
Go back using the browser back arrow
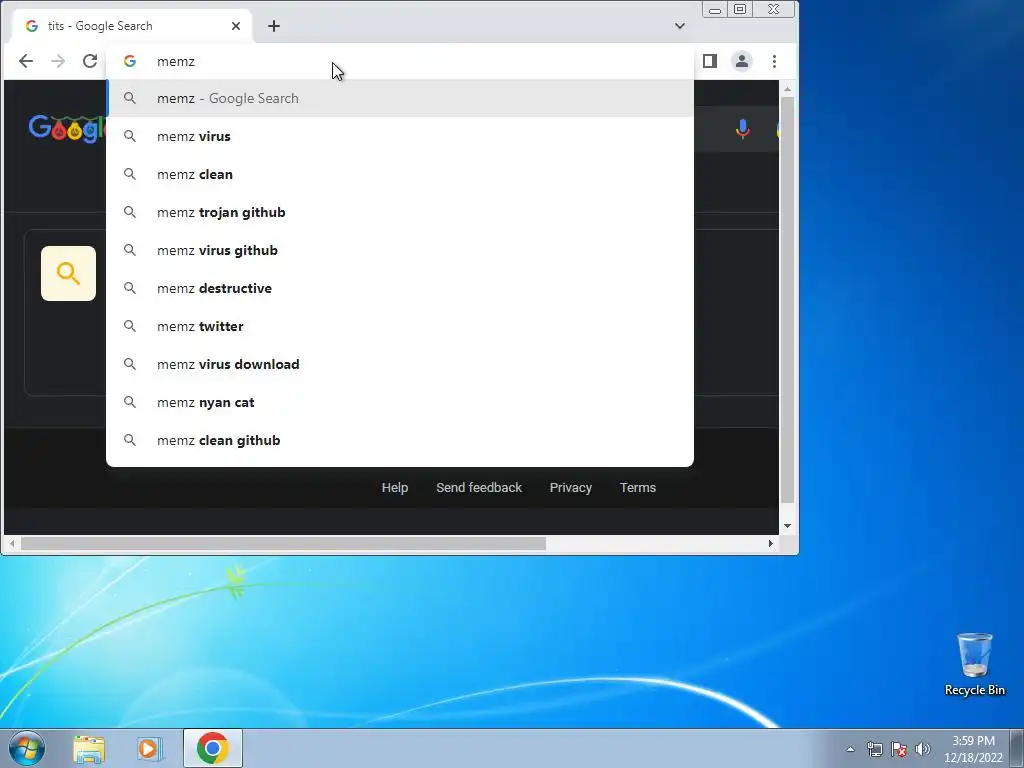26,61
